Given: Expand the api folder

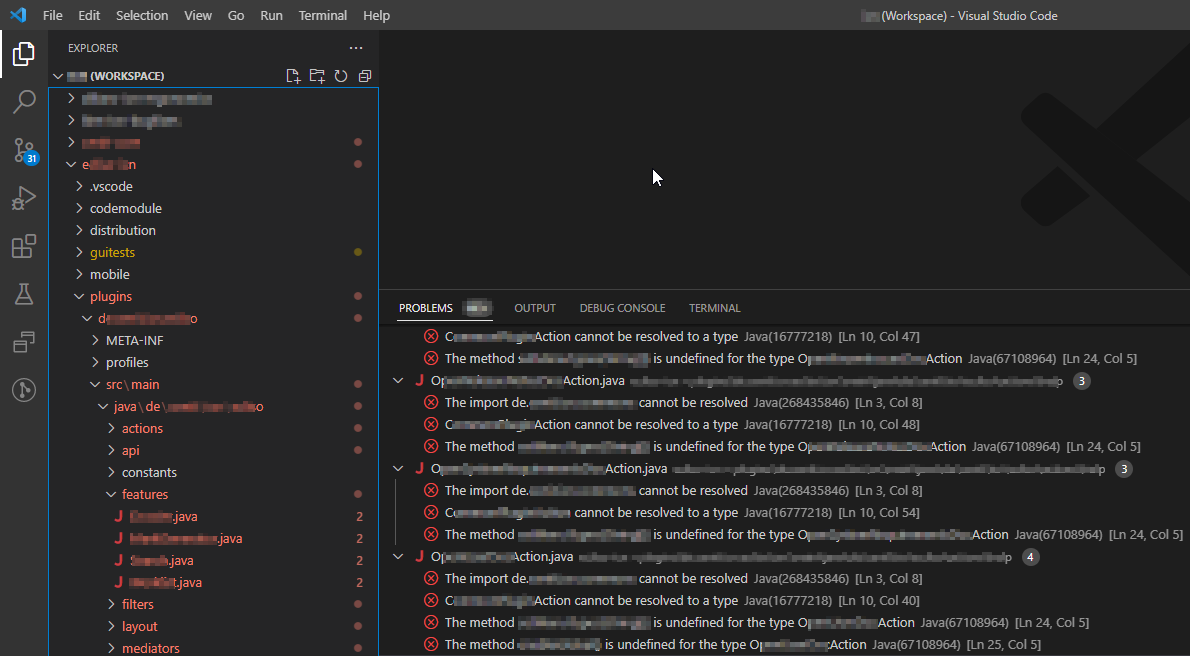Looking at the screenshot, I should tap(213, 450).
